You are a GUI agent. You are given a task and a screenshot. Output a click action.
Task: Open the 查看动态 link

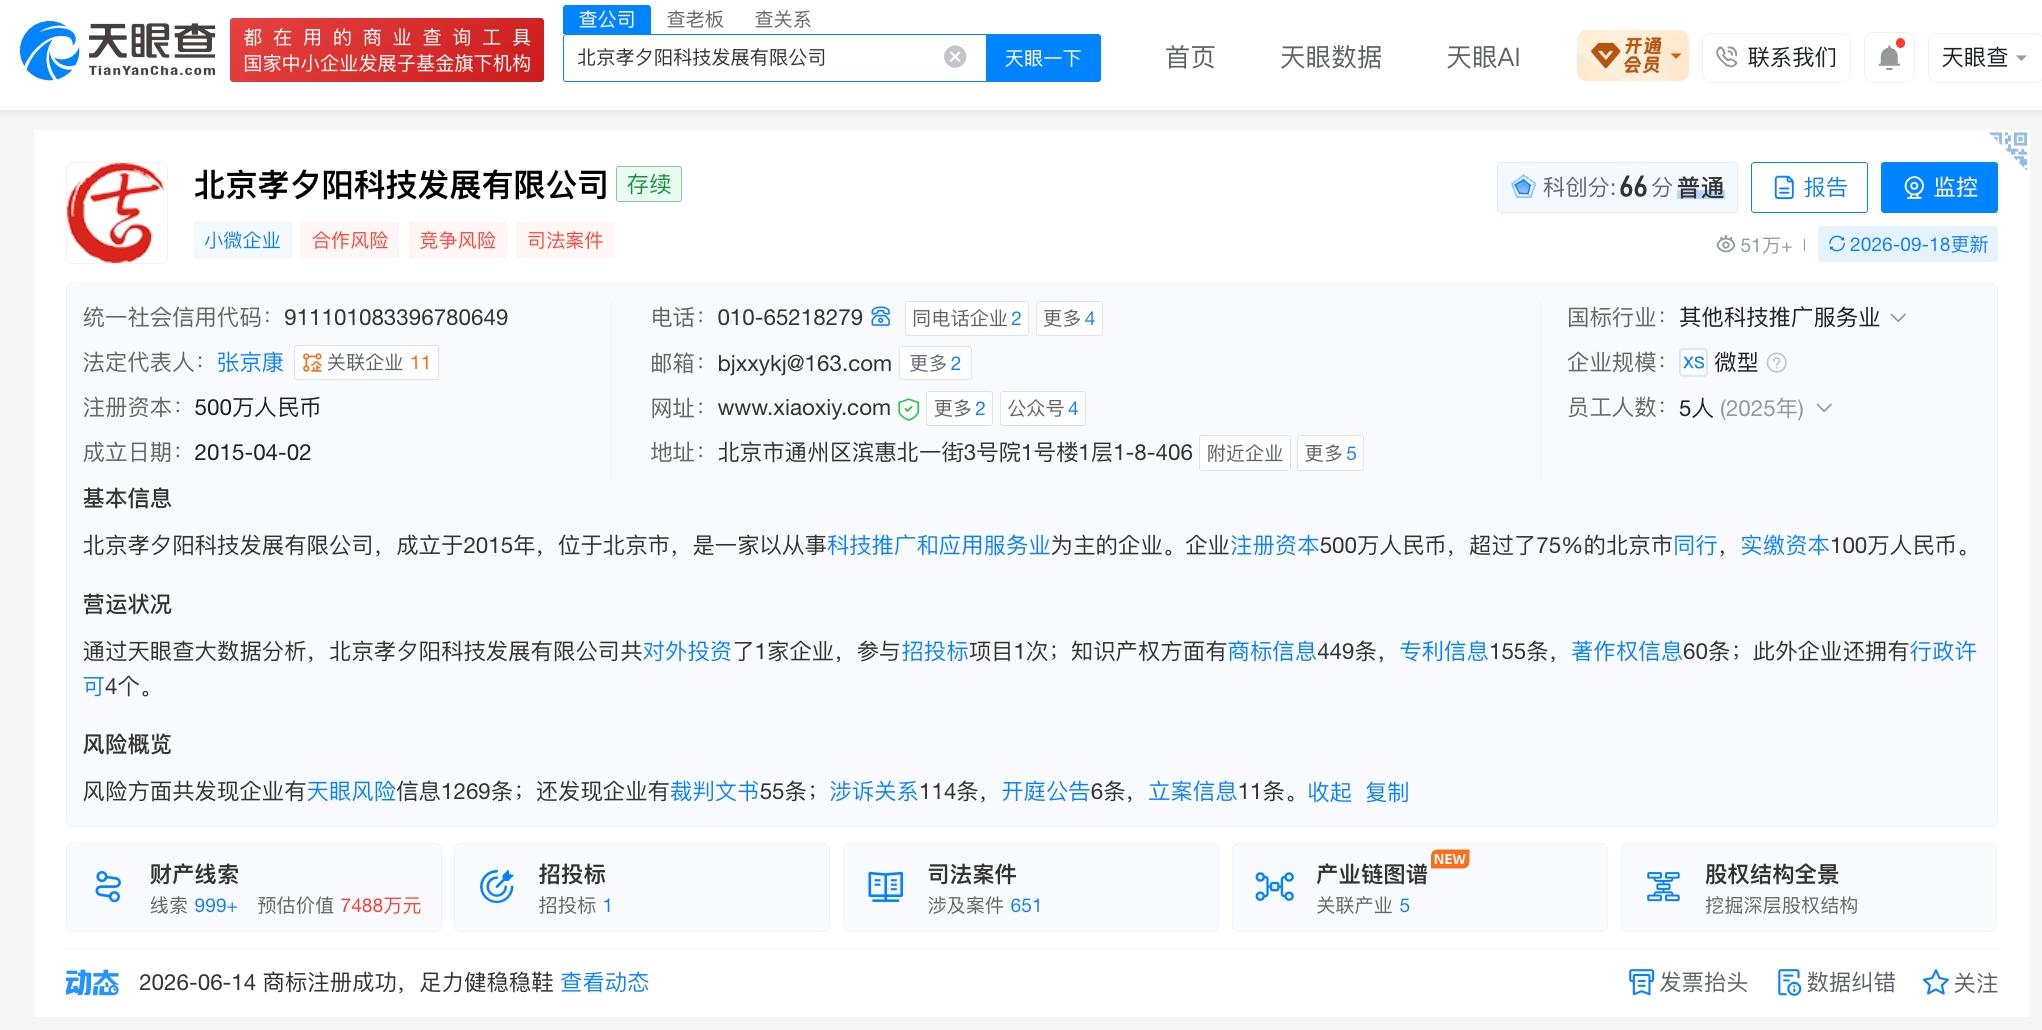tap(604, 982)
